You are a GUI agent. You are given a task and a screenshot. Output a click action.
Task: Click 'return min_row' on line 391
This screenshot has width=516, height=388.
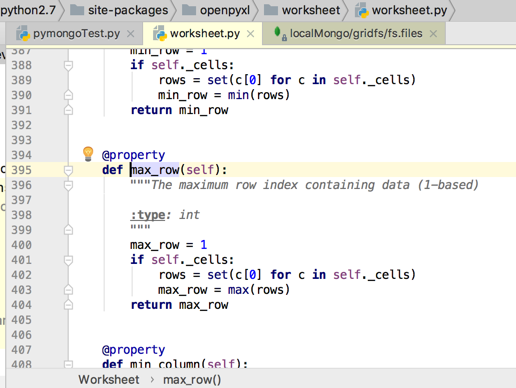179,110
